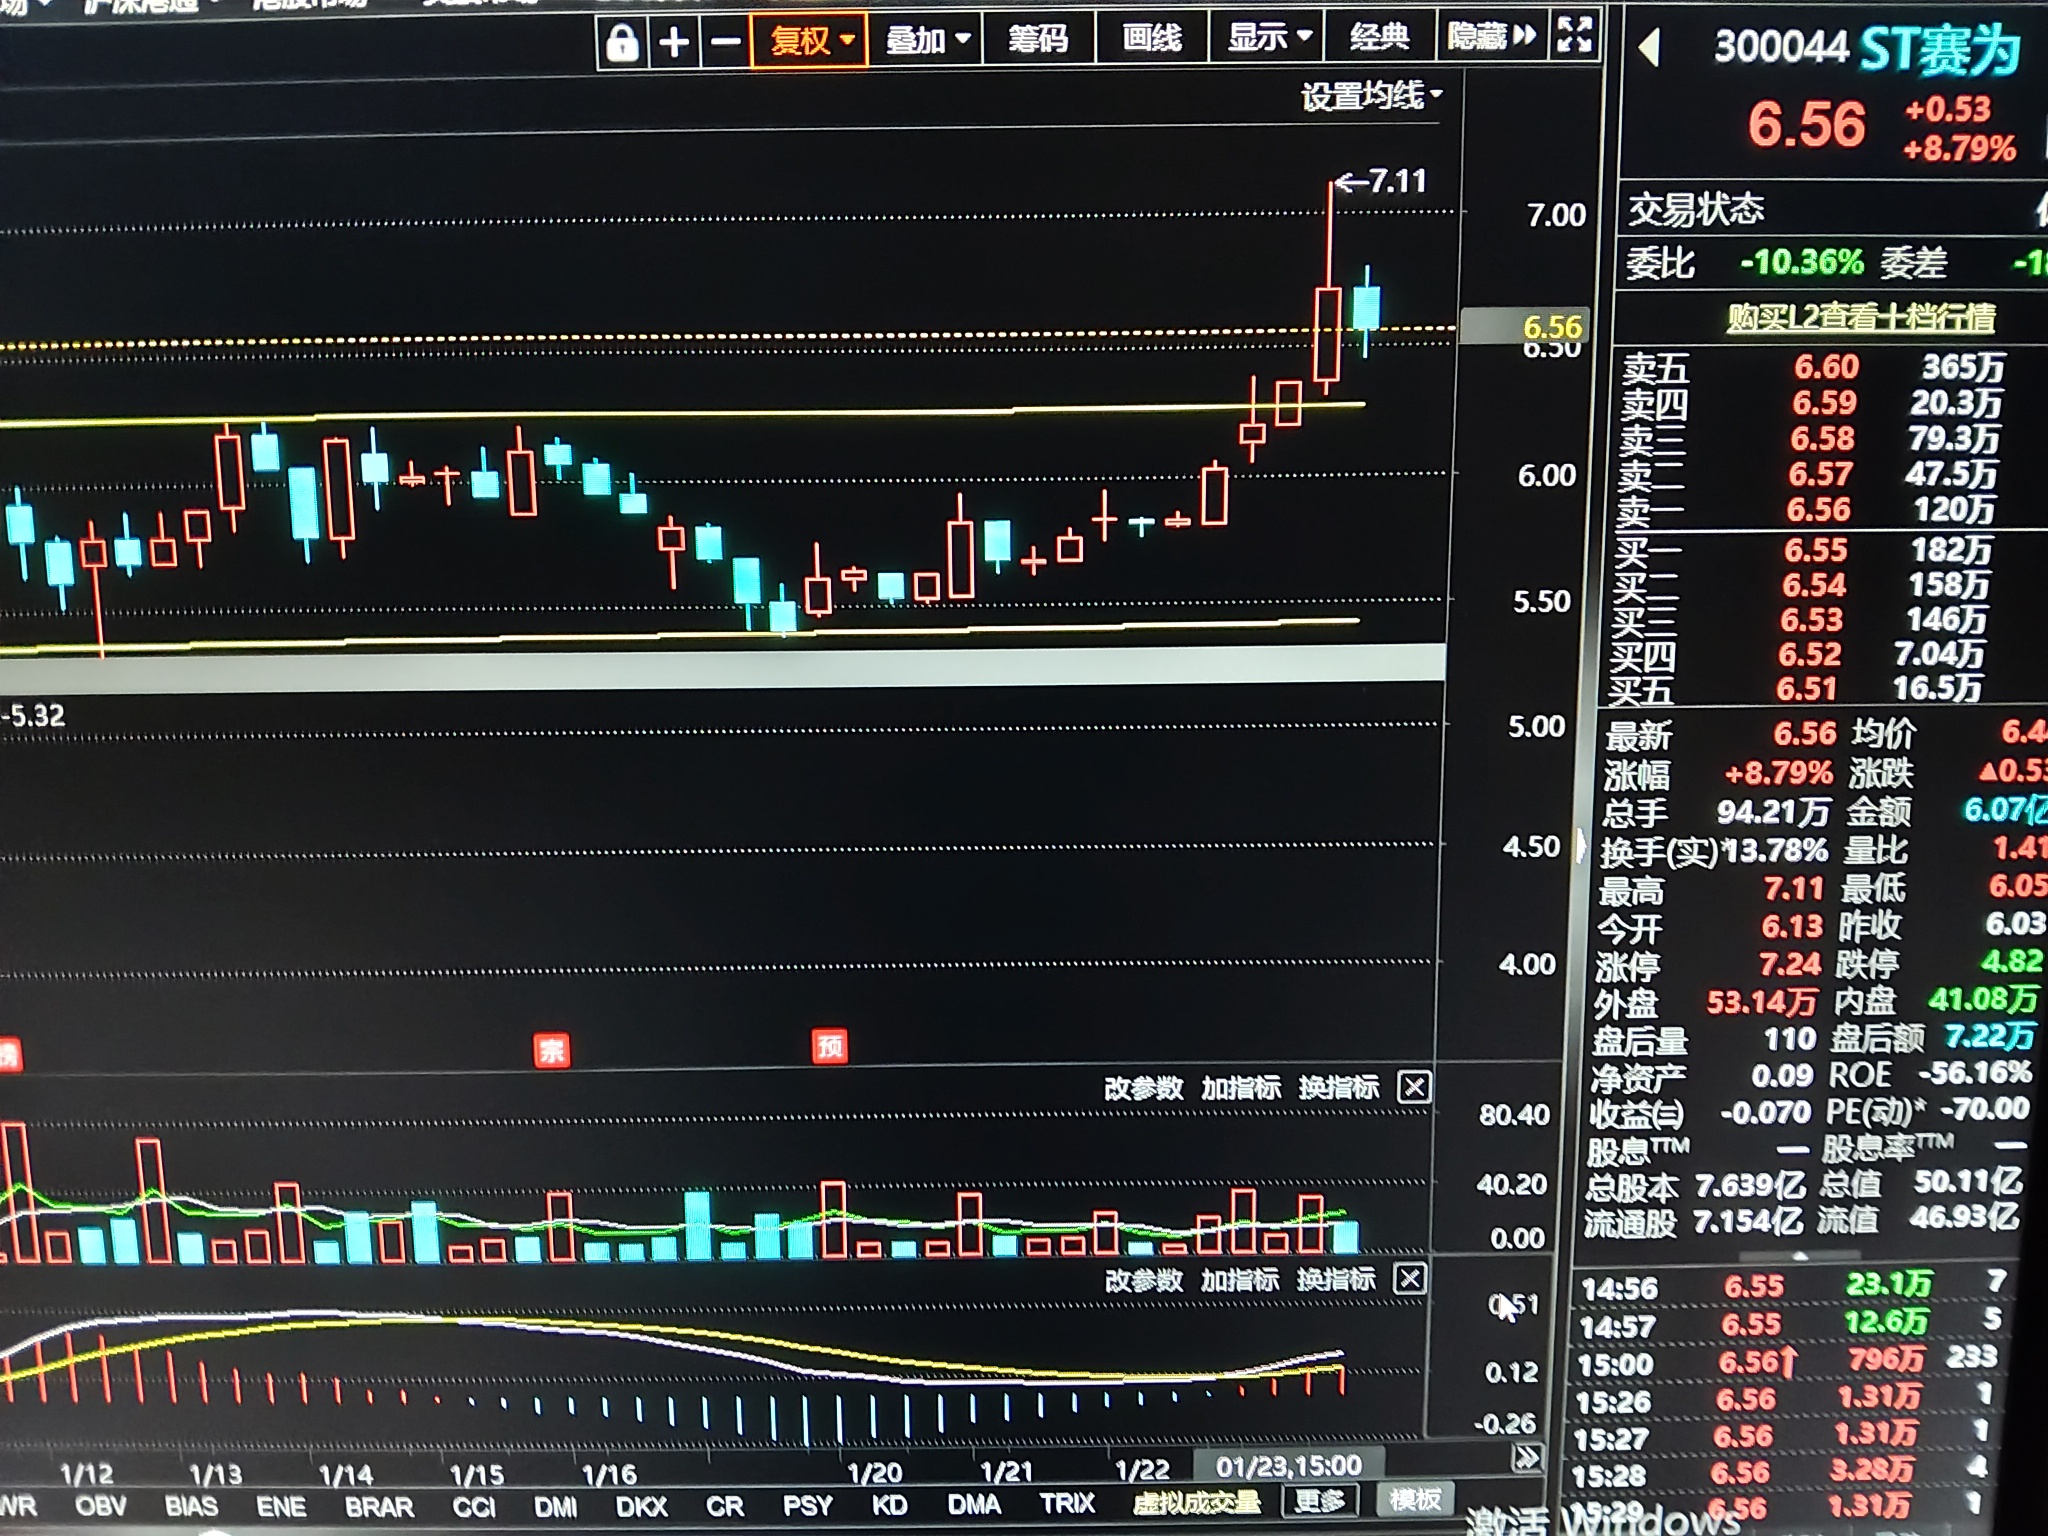2048x1536 pixels.
Task: Click 换指标 in the volume panel
Action: pyautogui.click(x=1338, y=1087)
